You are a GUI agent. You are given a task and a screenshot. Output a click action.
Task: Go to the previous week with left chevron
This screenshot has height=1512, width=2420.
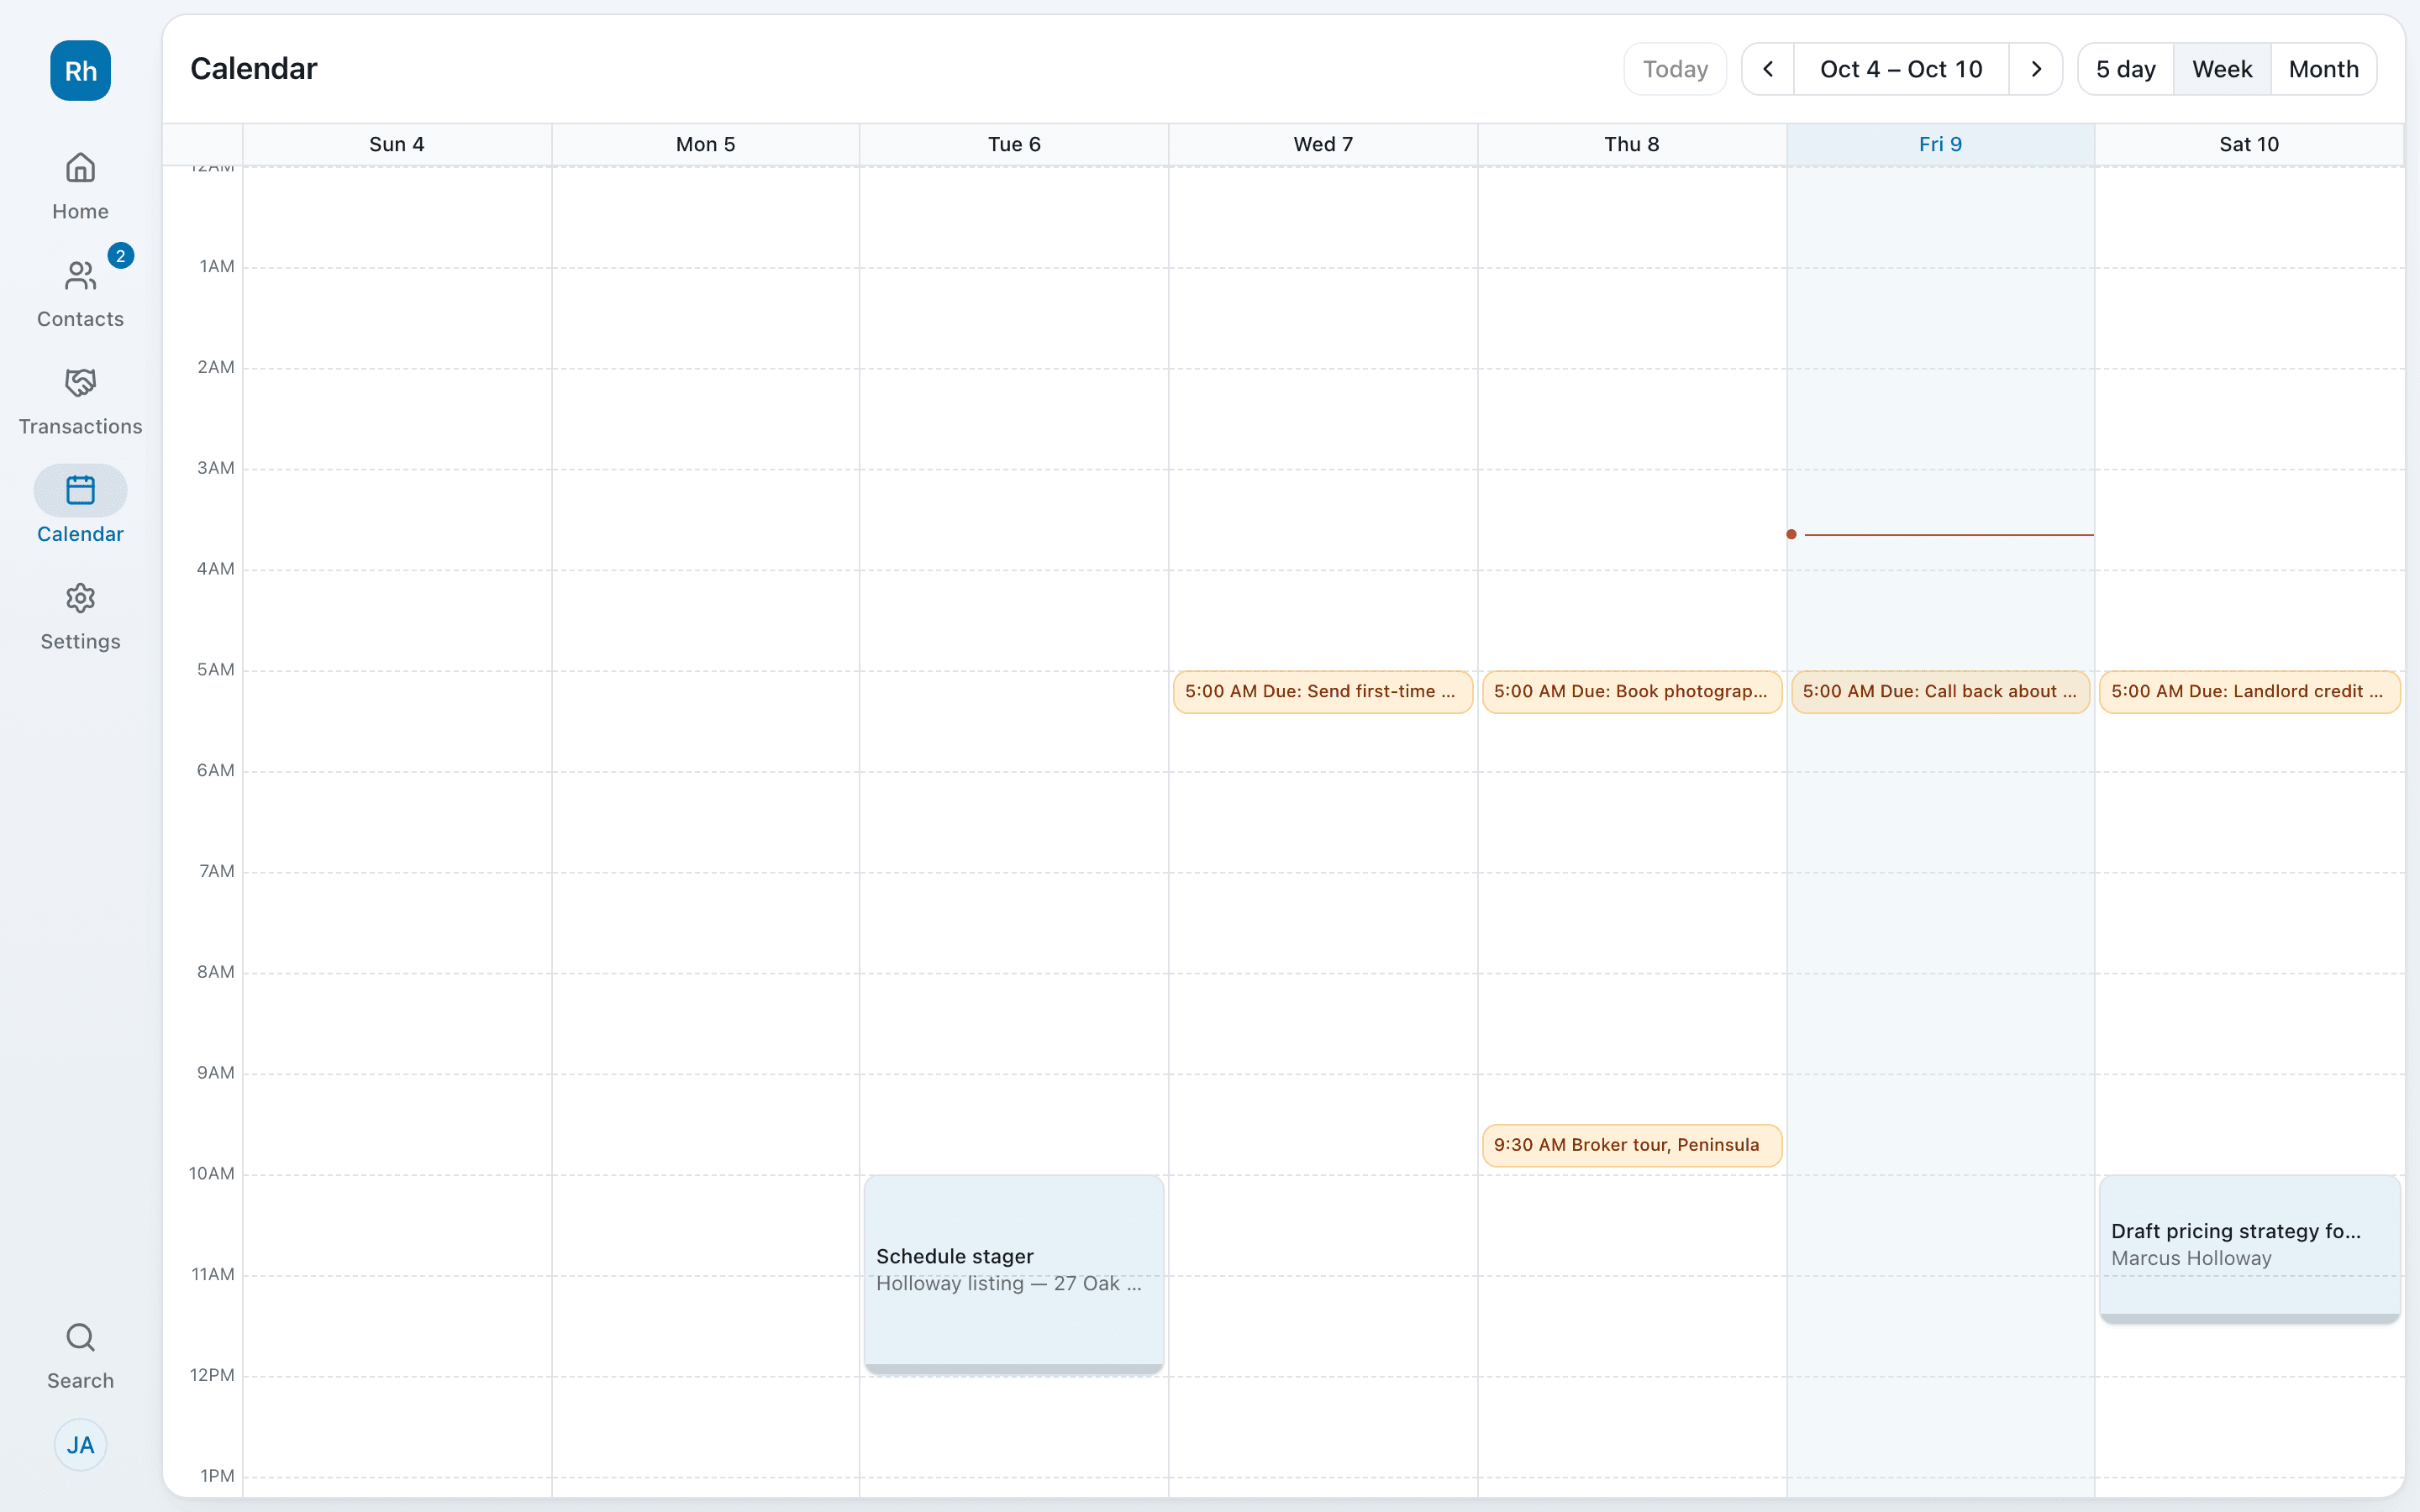(x=1768, y=69)
